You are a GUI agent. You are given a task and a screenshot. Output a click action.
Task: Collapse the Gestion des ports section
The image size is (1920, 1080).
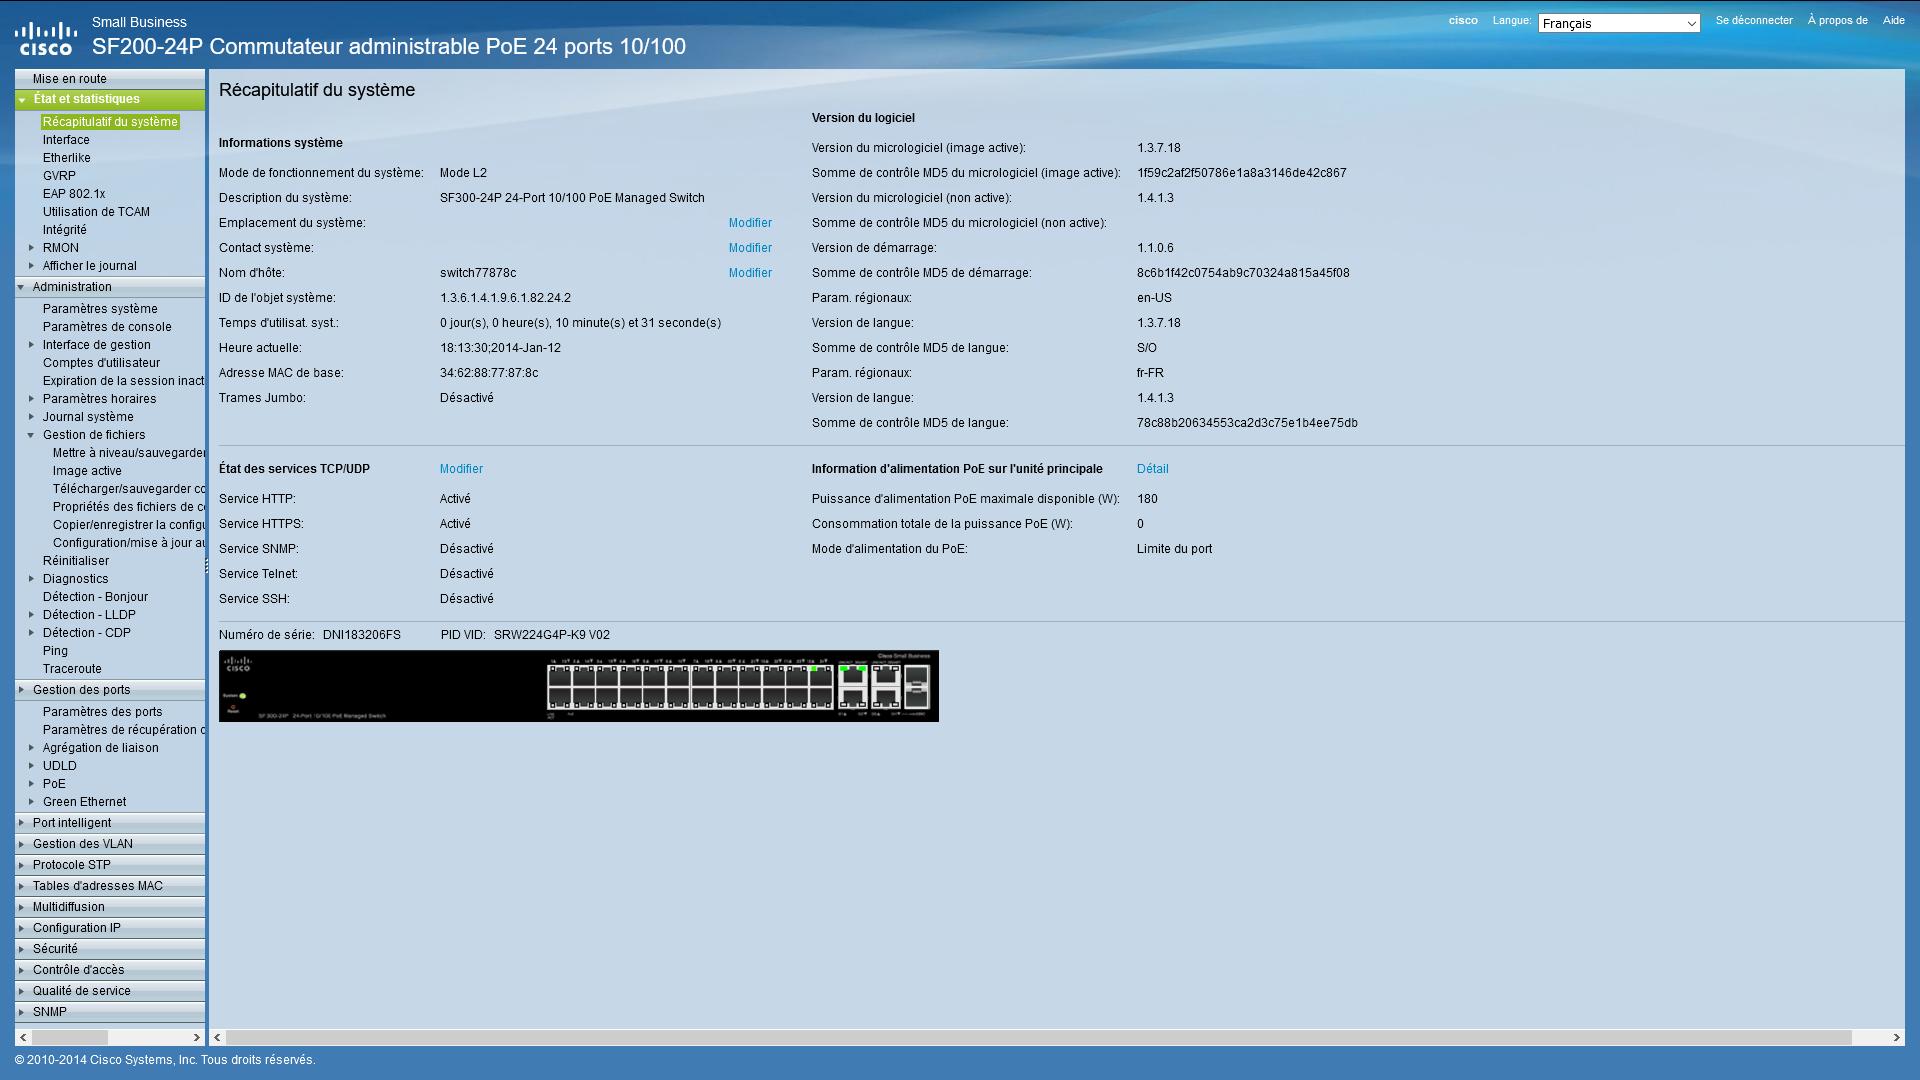[x=21, y=690]
